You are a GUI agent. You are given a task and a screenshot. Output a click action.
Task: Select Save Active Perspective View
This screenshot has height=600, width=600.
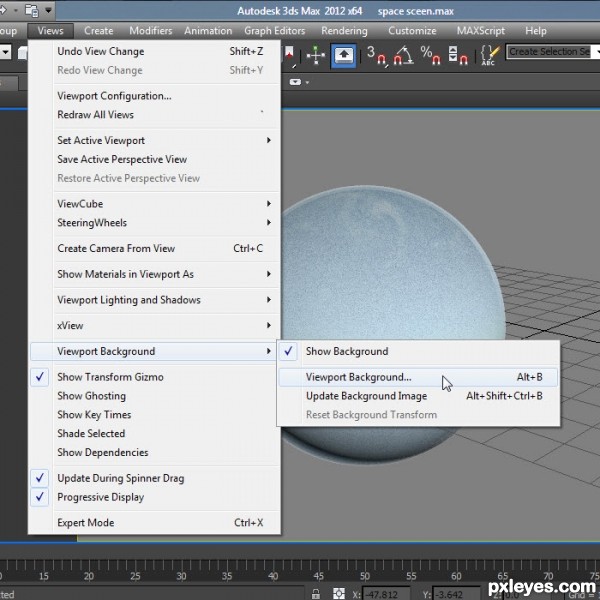[155, 159]
